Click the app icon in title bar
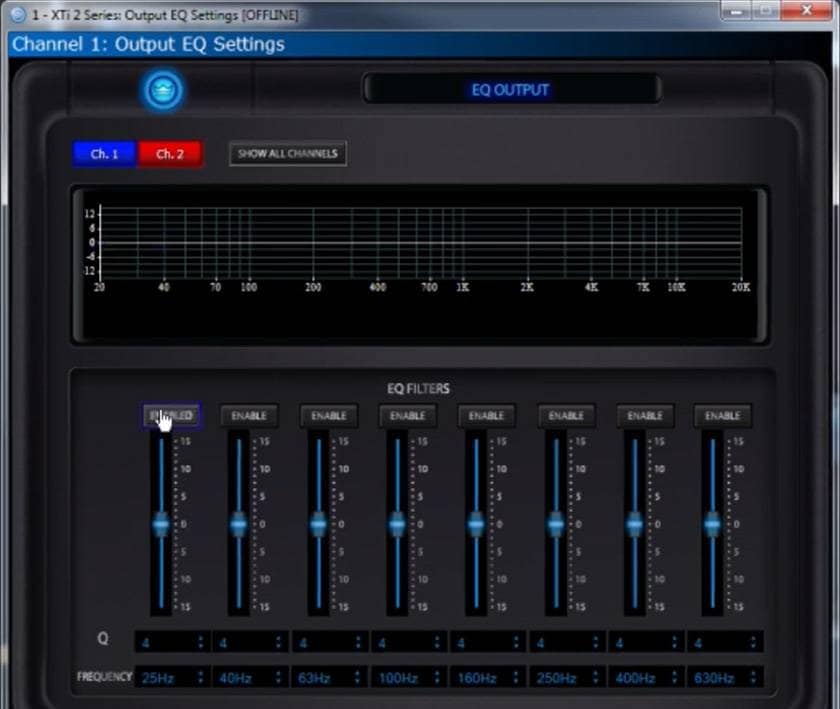Screen dimensions: 840x709 pyautogui.click(x=16, y=14)
